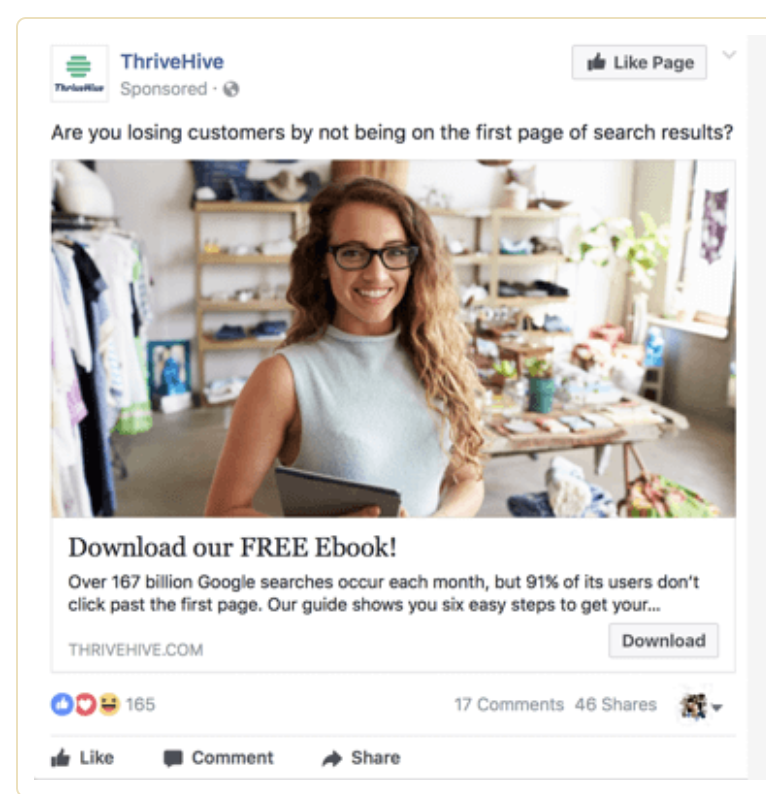
Task: View the 165 reactions count
Action: tap(140, 704)
